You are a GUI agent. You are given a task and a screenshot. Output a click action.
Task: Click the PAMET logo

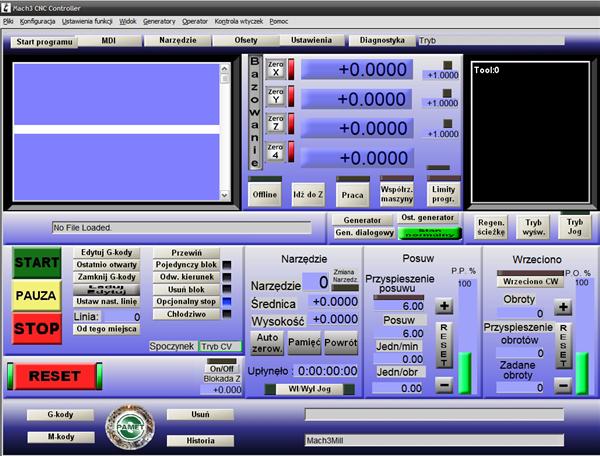pyautogui.click(x=130, y=427)
